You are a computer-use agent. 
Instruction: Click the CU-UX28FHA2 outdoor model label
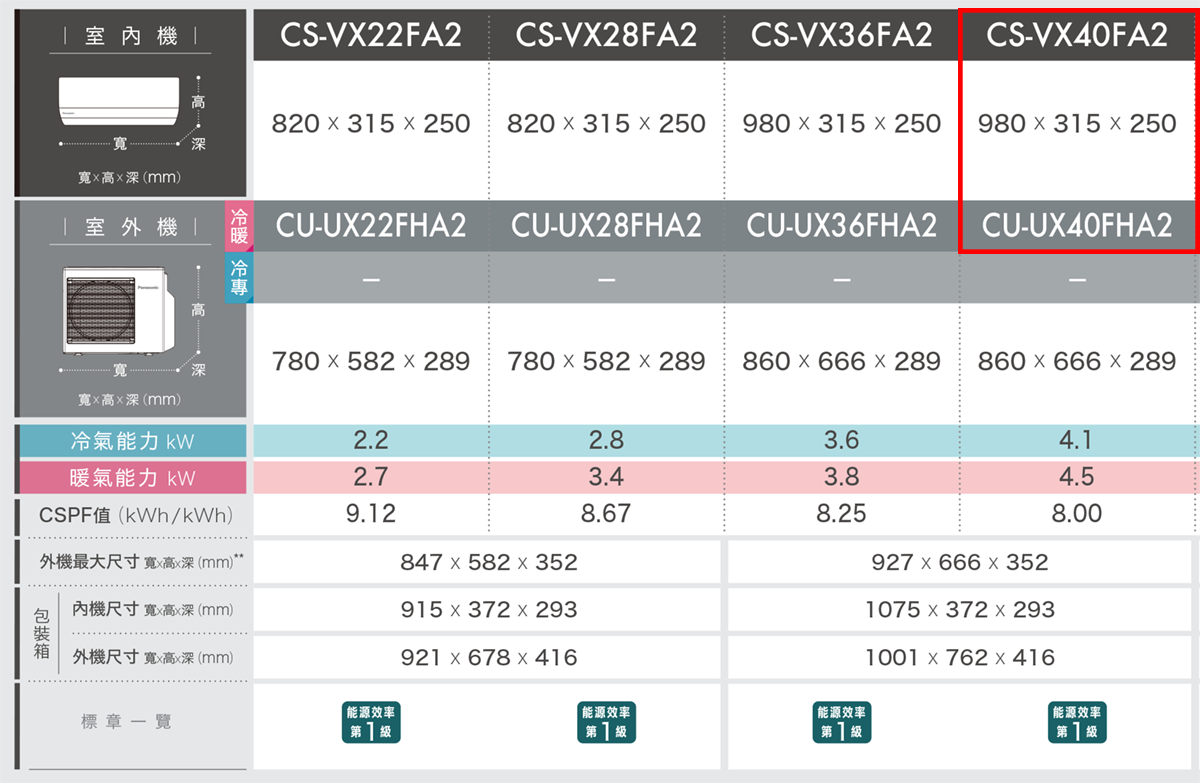pos(607,226)
